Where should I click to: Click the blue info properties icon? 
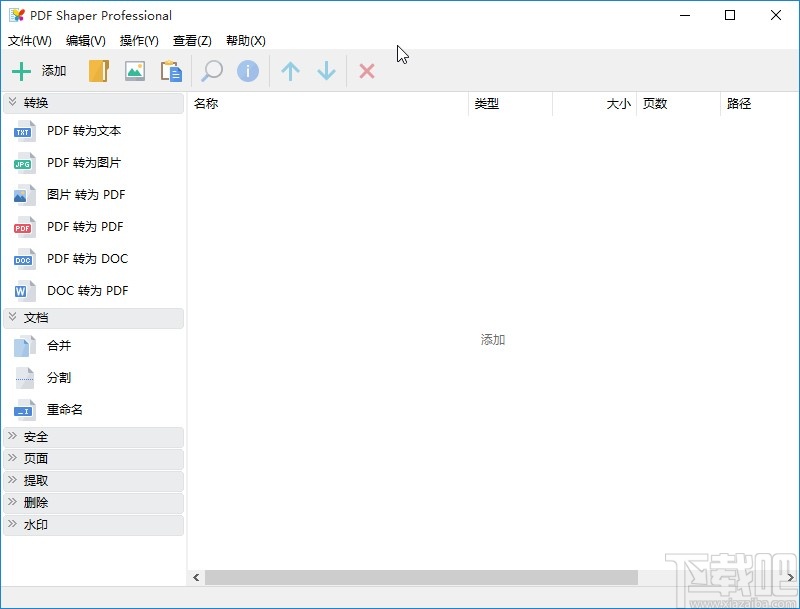(x=248, y=71)
